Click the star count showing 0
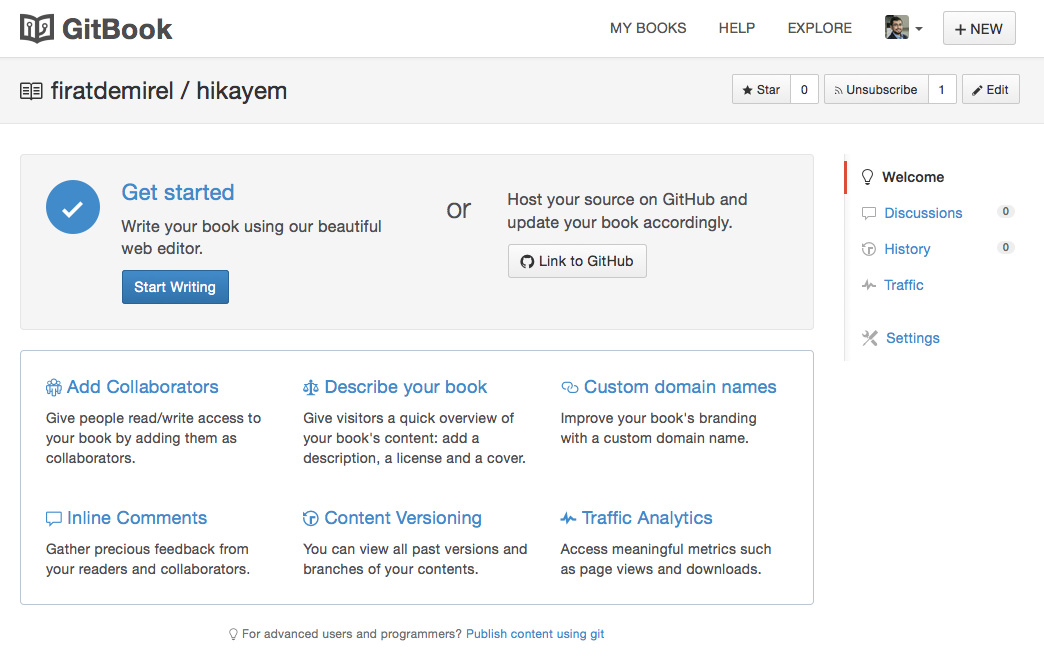Image resolution: width=1044 pixels, height=665 pixels. [804, 89]
